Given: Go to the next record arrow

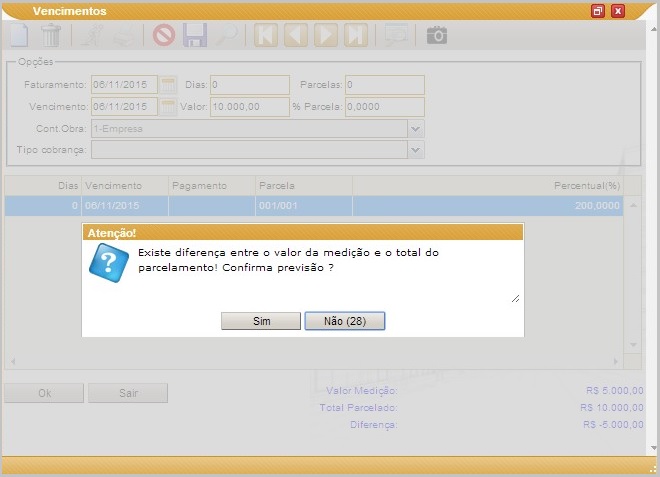Looking at the screenshot, I should 326,35.
